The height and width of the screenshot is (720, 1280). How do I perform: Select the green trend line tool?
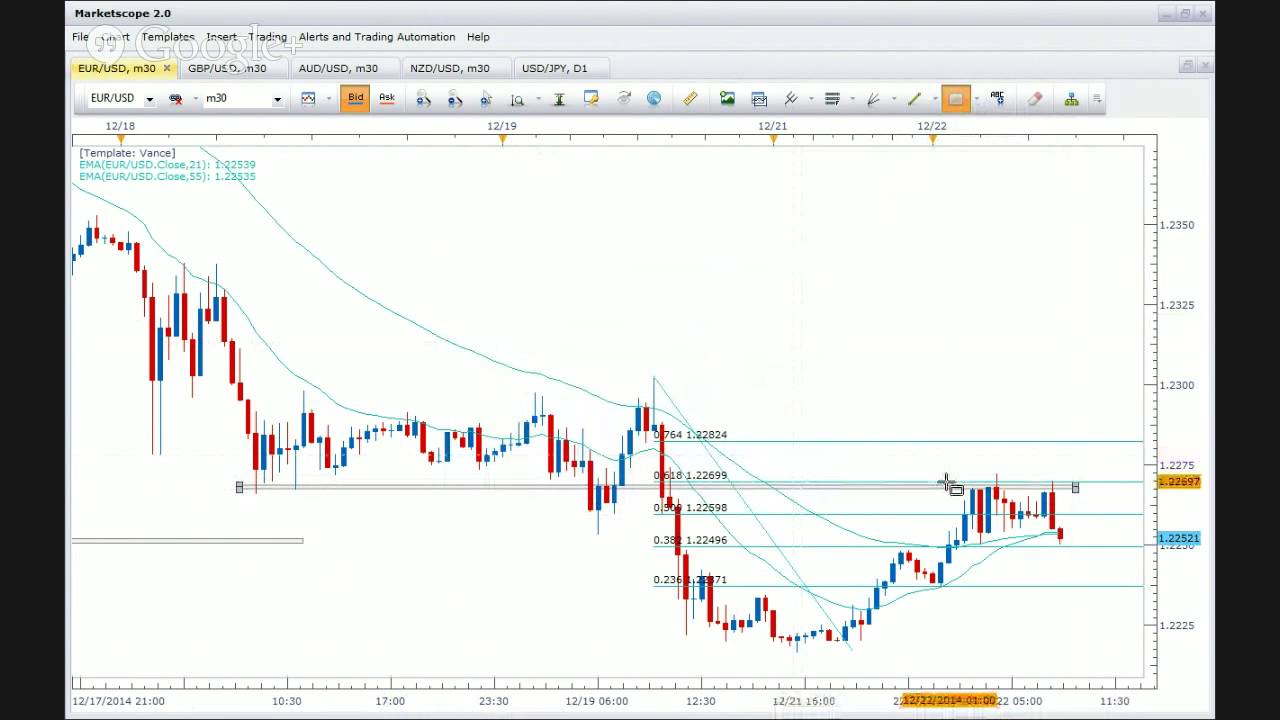[x=914, y=98]
